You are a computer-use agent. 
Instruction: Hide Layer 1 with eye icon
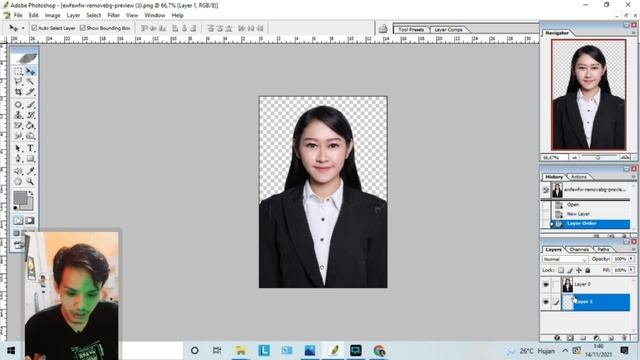coord(546,302)
